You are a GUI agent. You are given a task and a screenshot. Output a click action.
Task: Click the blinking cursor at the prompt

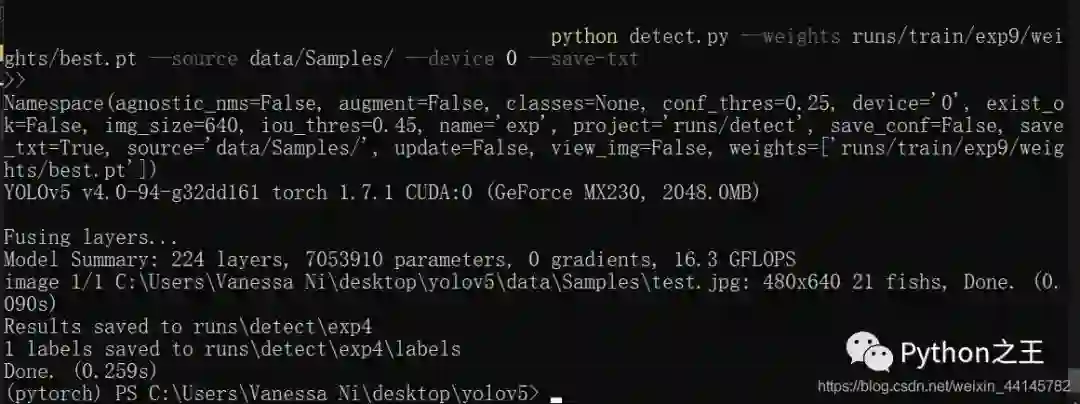556,398
